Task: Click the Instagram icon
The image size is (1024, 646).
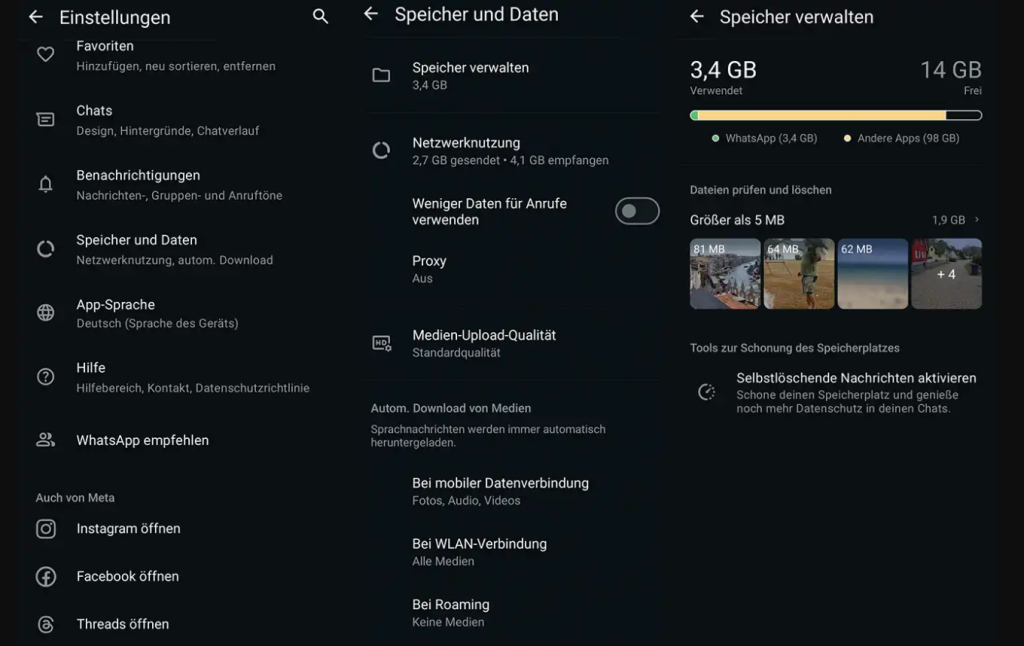Action: tap(45, 528)
